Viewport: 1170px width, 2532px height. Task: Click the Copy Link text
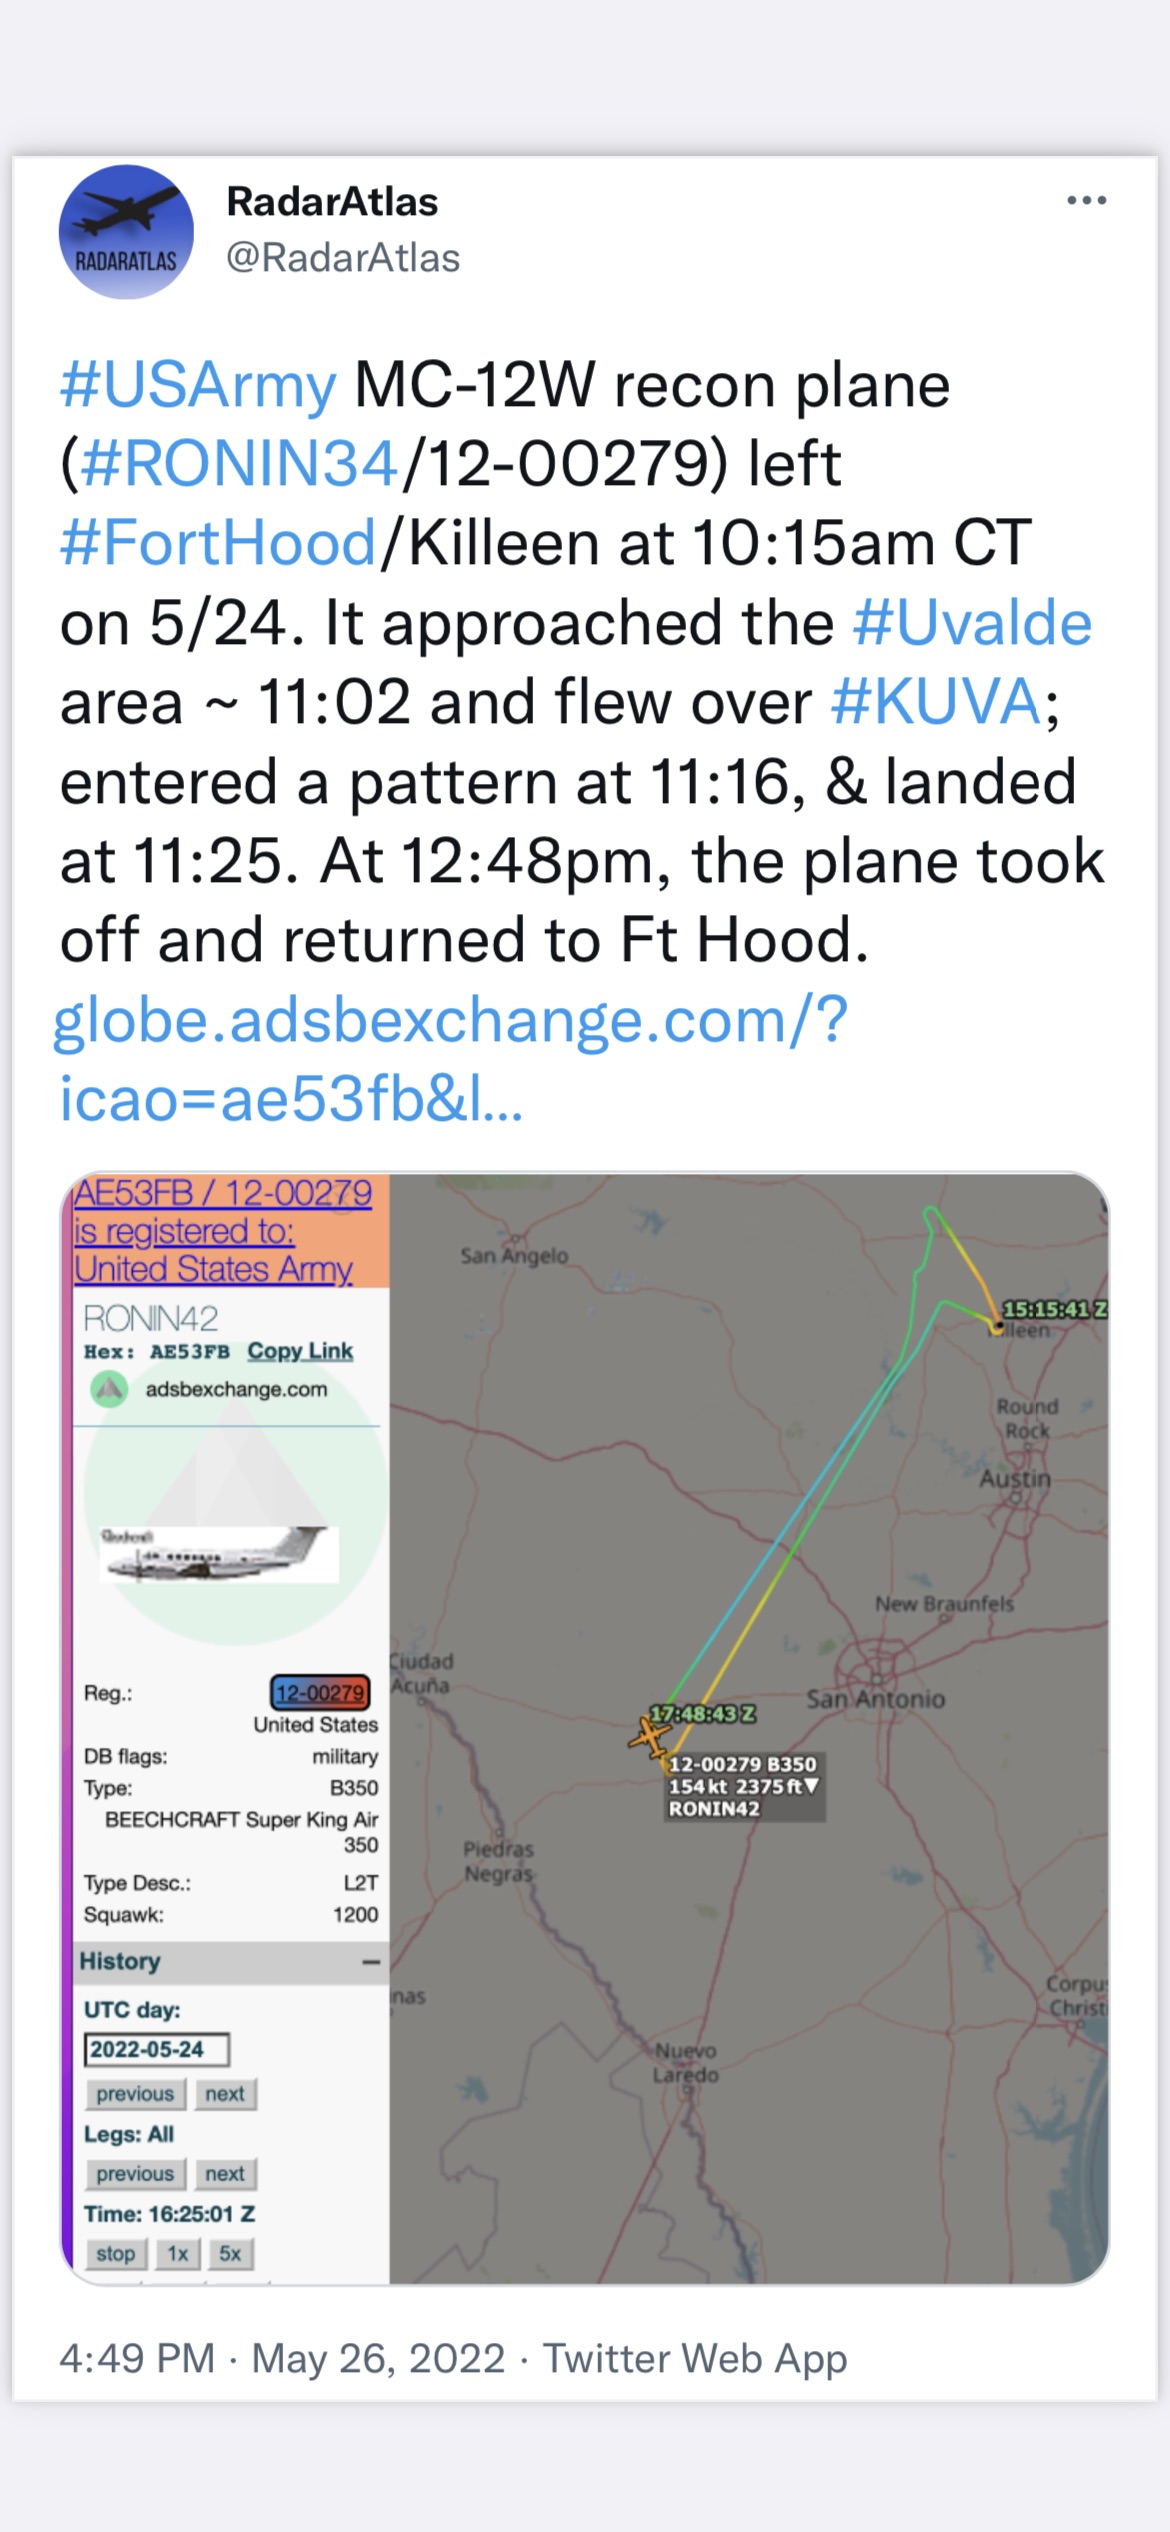(300, 1351)
